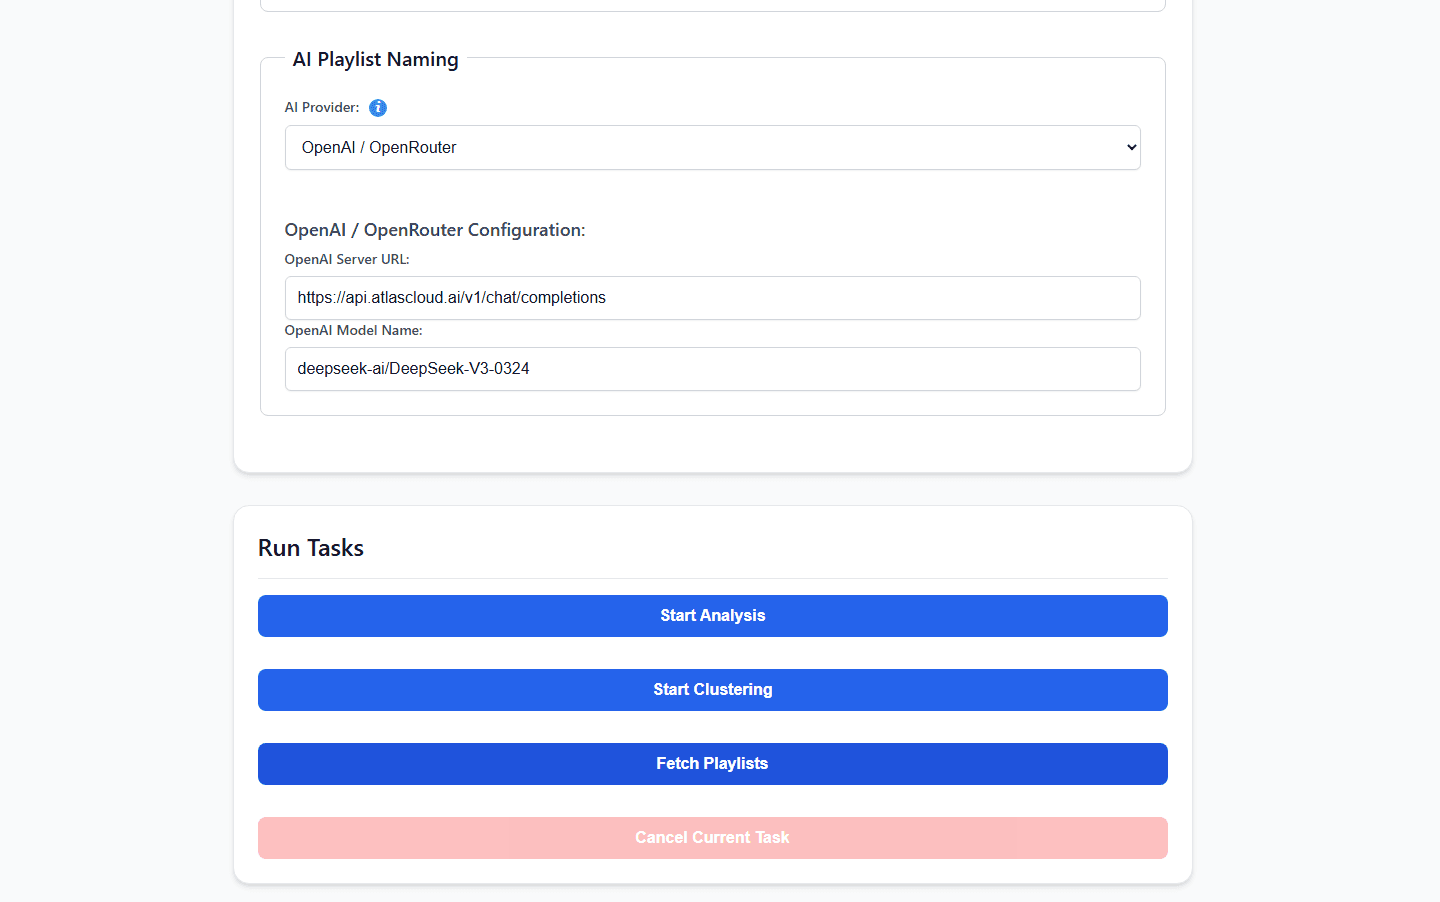Open the AI Provider dropdown
The width and height of the screenshot is (1440, 902).
[712, 147]
